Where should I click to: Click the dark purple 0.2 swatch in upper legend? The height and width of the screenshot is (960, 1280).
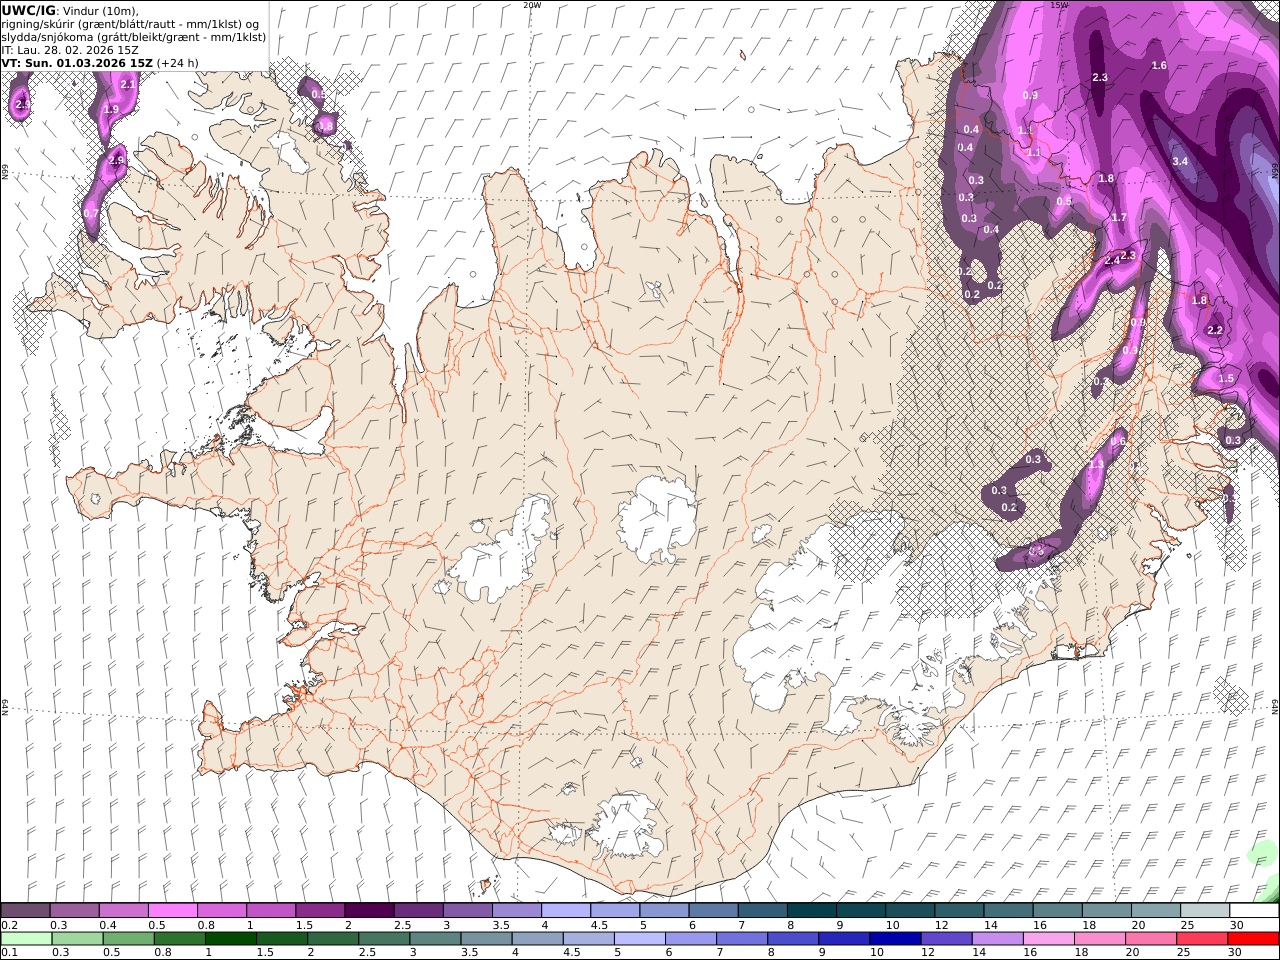point(25,911)
